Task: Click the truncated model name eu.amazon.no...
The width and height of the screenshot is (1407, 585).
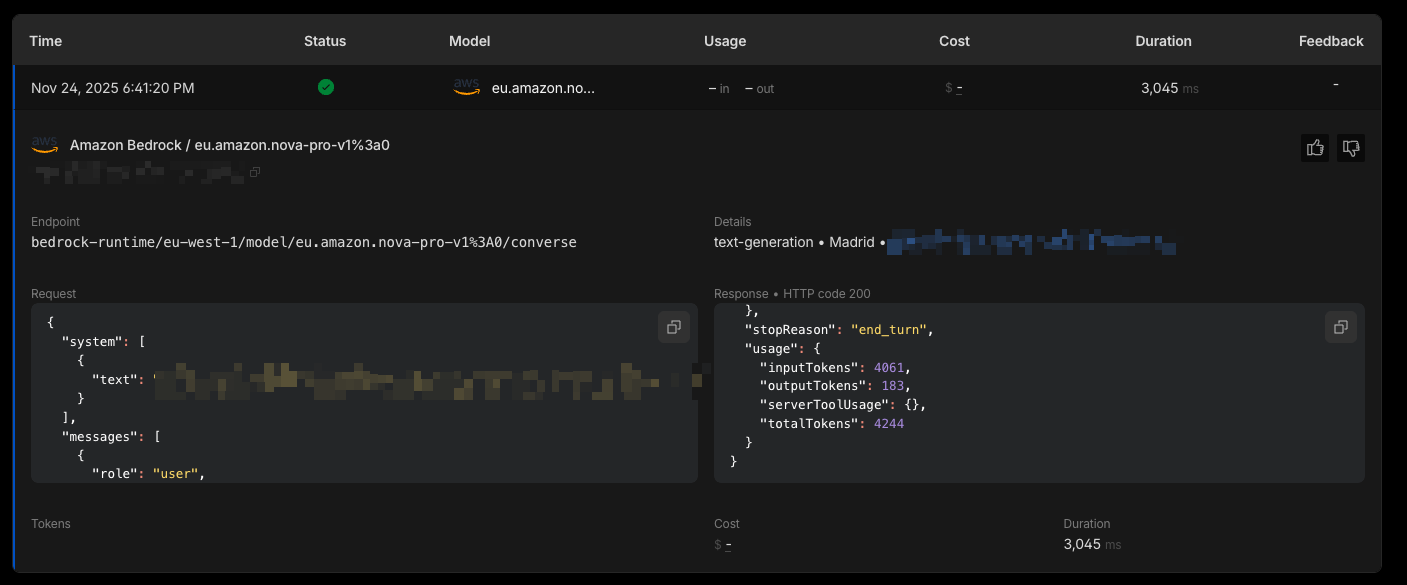Action: point(543,88)
